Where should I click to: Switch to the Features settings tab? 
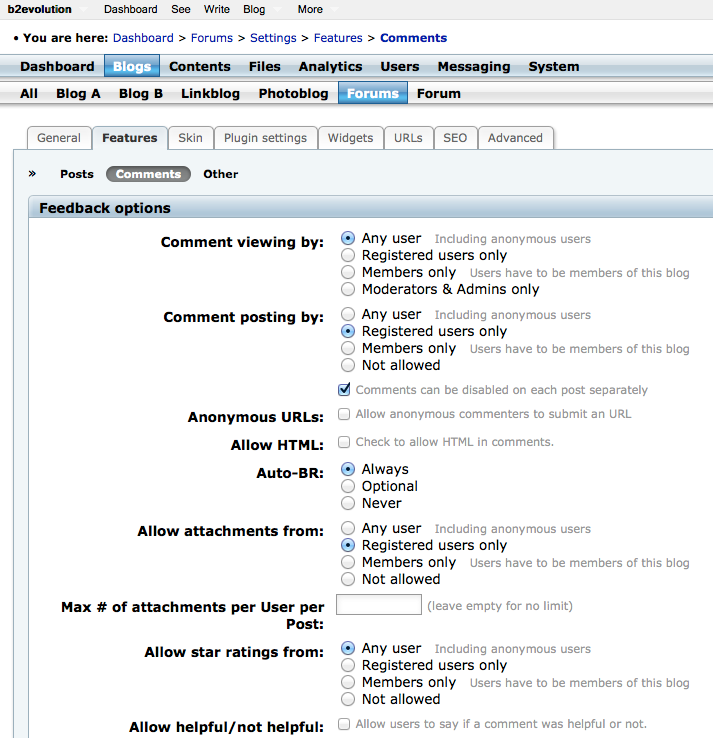(x=129, y=138)
